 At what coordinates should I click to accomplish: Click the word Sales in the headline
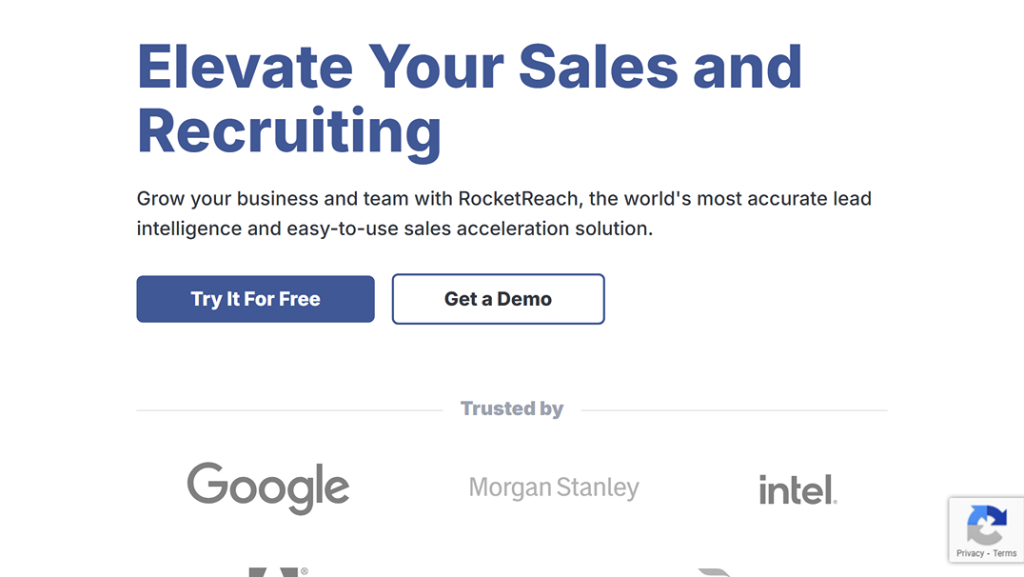(x=598, y=67)
